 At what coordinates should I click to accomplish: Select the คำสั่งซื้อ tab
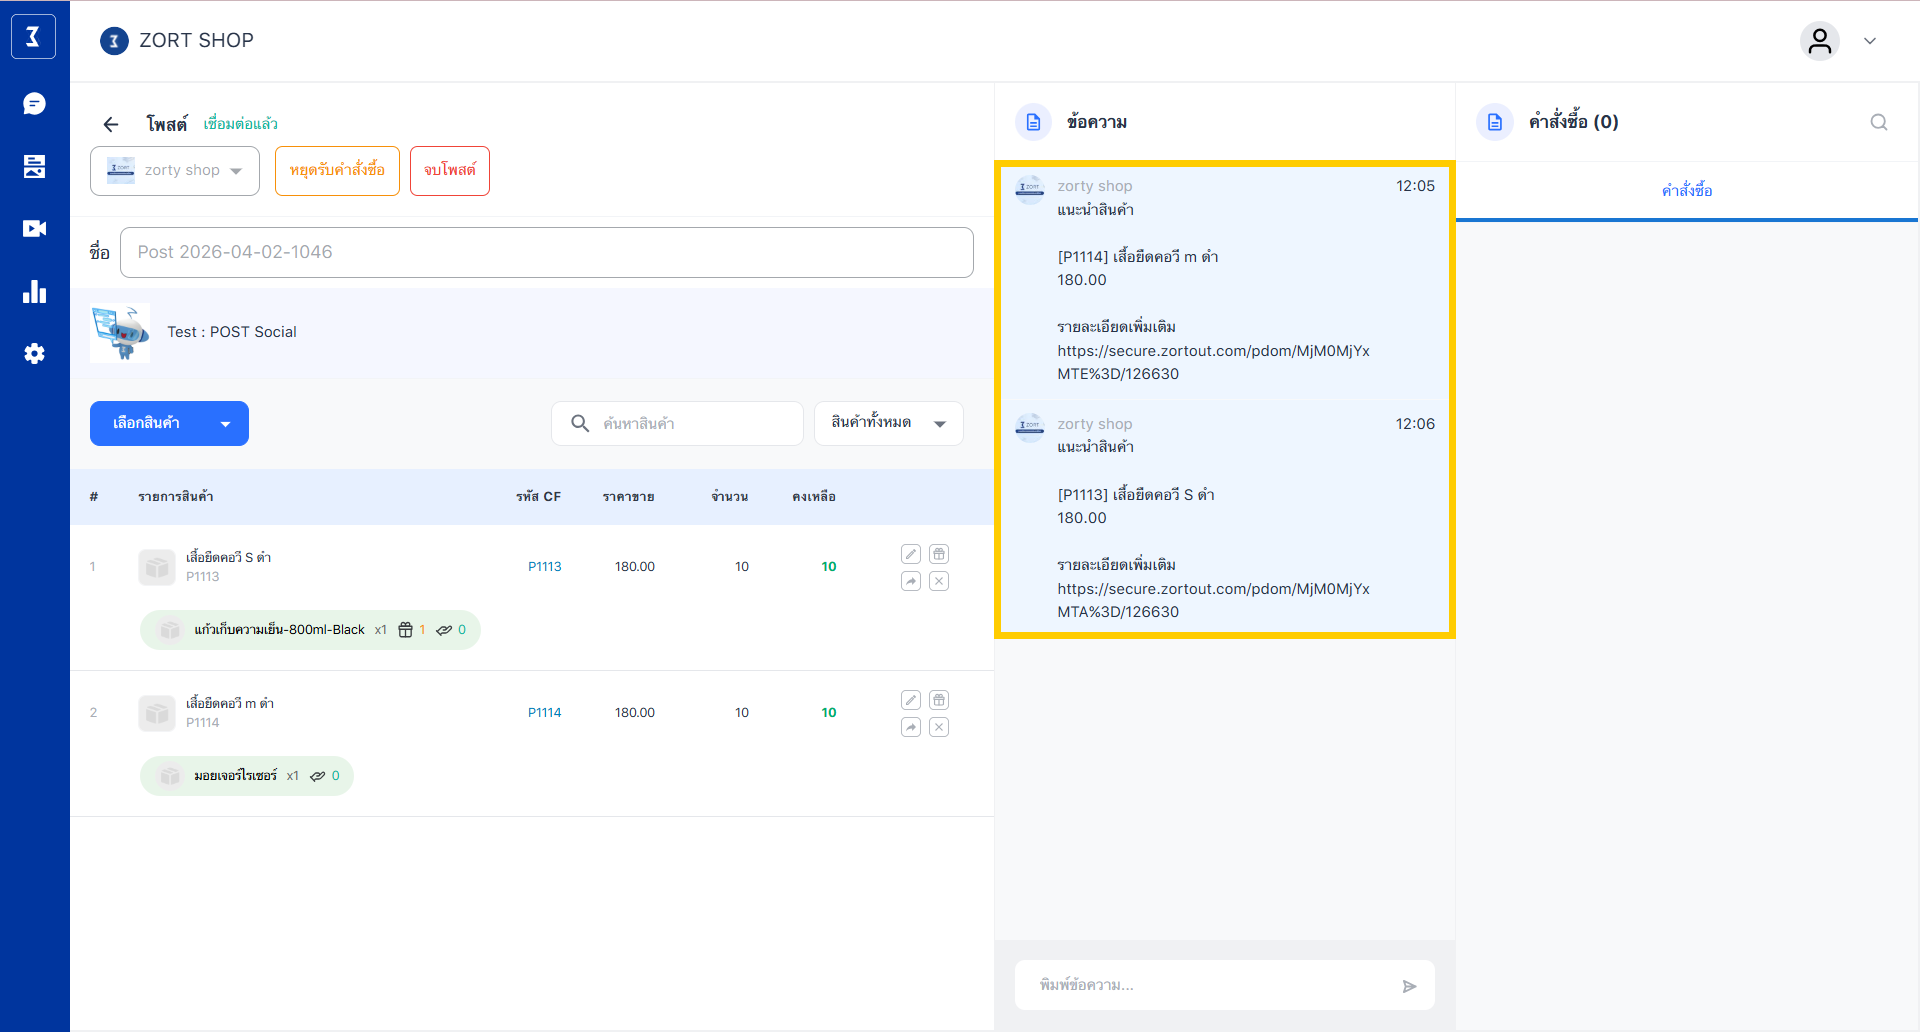point(1686,191)
